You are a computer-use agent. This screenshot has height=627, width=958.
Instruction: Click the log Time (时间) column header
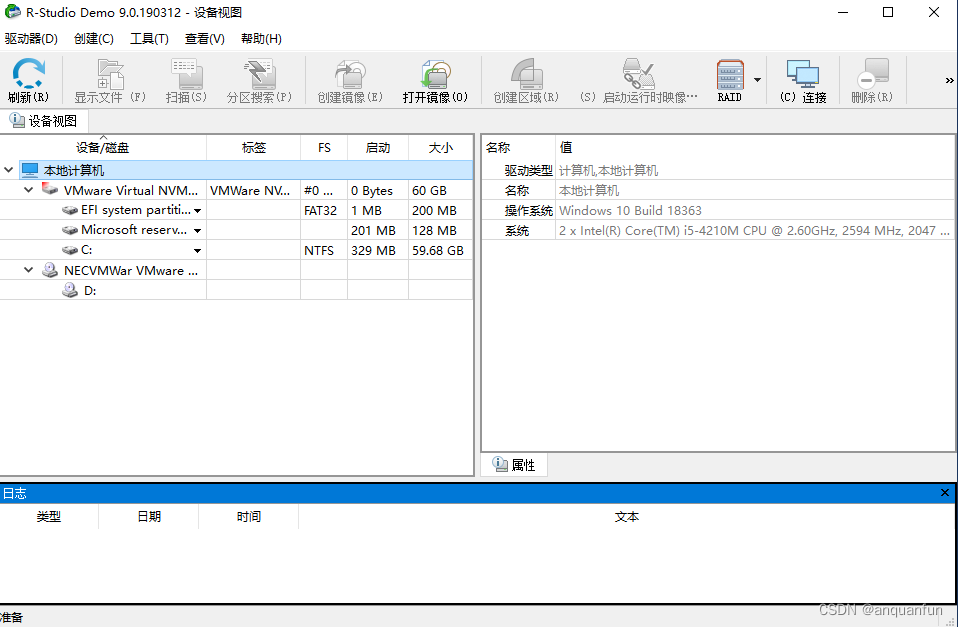coord(249,516)
